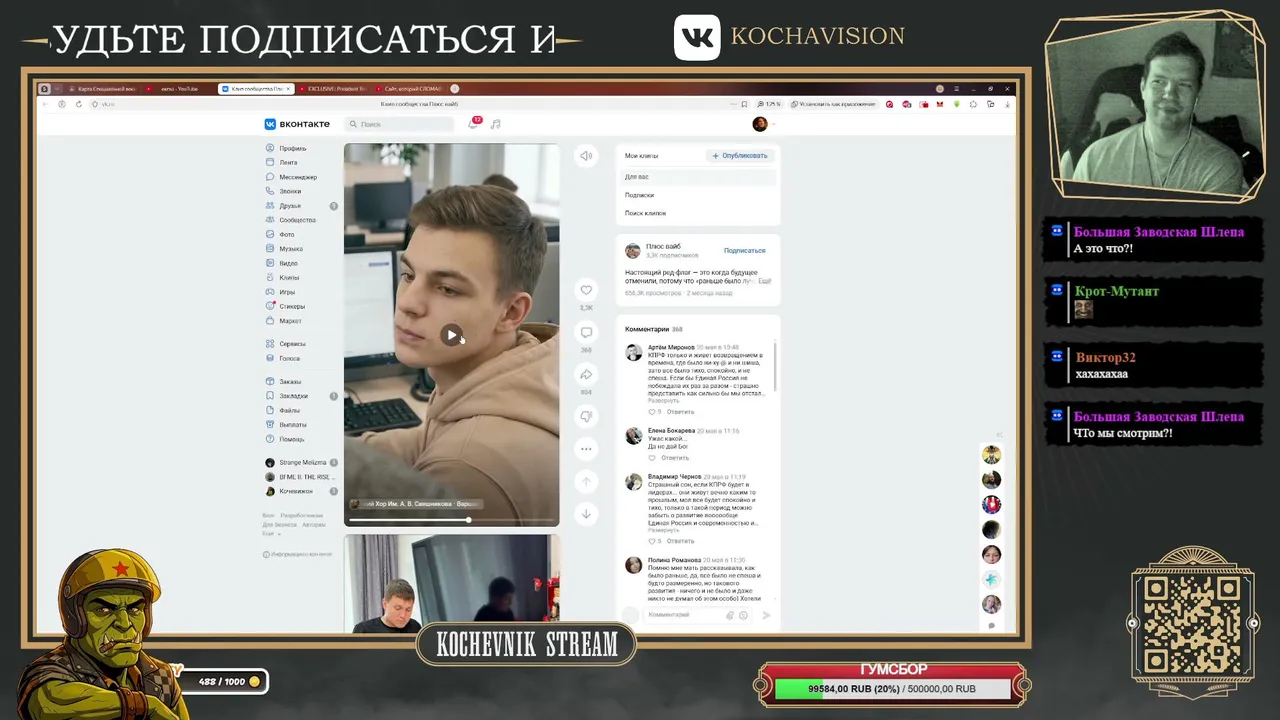Subscribe to Плюс вайб with Подписаться
Image resolution: width=1280 pixels, height=720 pixels.
pyautogui.click(x=744, y=251)
